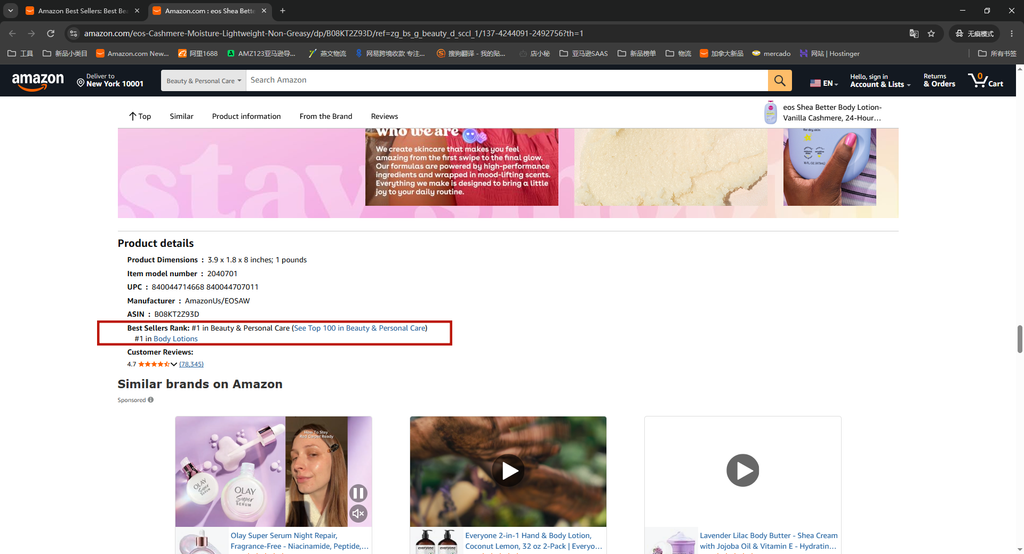Jump to the Reviews section
1024x554 pixels.
coord(384,116)
